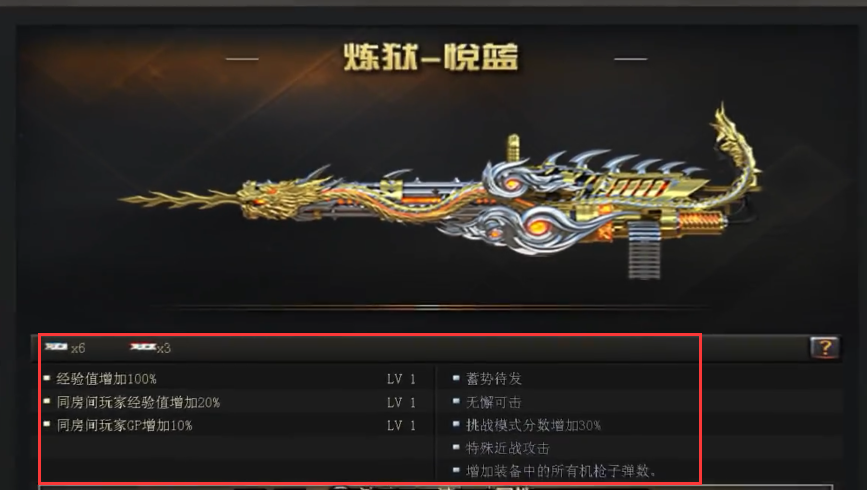Select the 蓄势待发 skill entry
Image resolution: width=867 pixels, height=490 pixels.
coord(494,379)
